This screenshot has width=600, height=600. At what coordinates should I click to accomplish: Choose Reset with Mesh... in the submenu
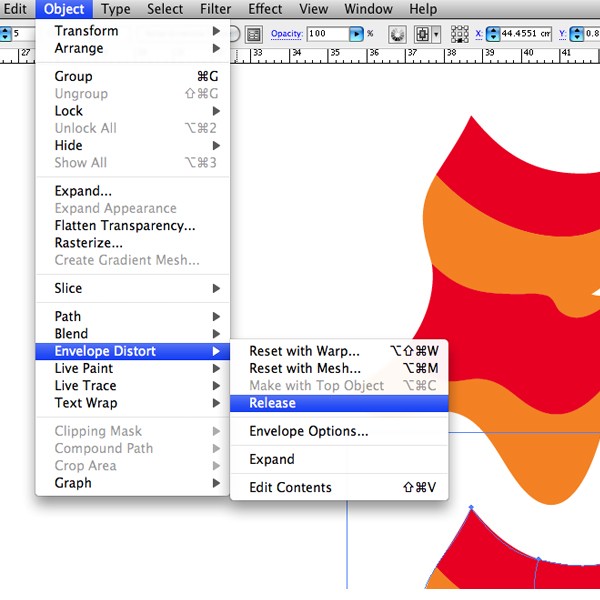click(x=339, y=368)
